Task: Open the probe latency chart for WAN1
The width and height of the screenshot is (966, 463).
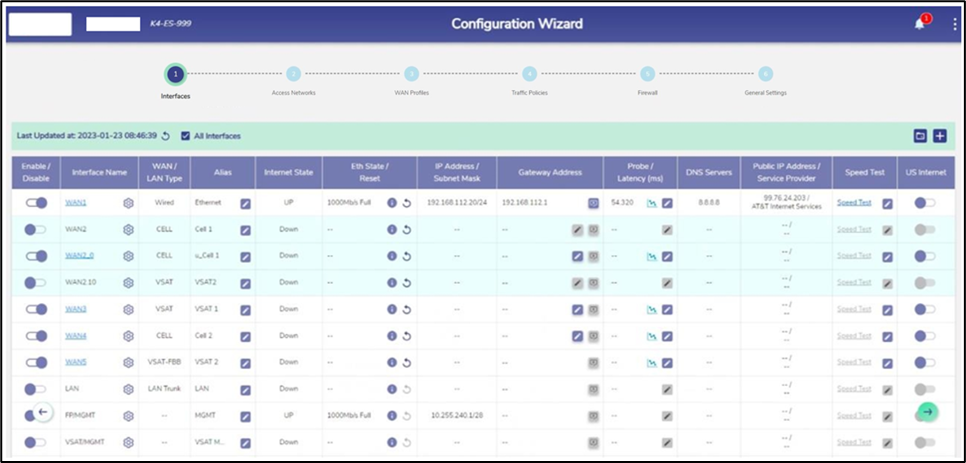Action: click(x=652, y=203)
